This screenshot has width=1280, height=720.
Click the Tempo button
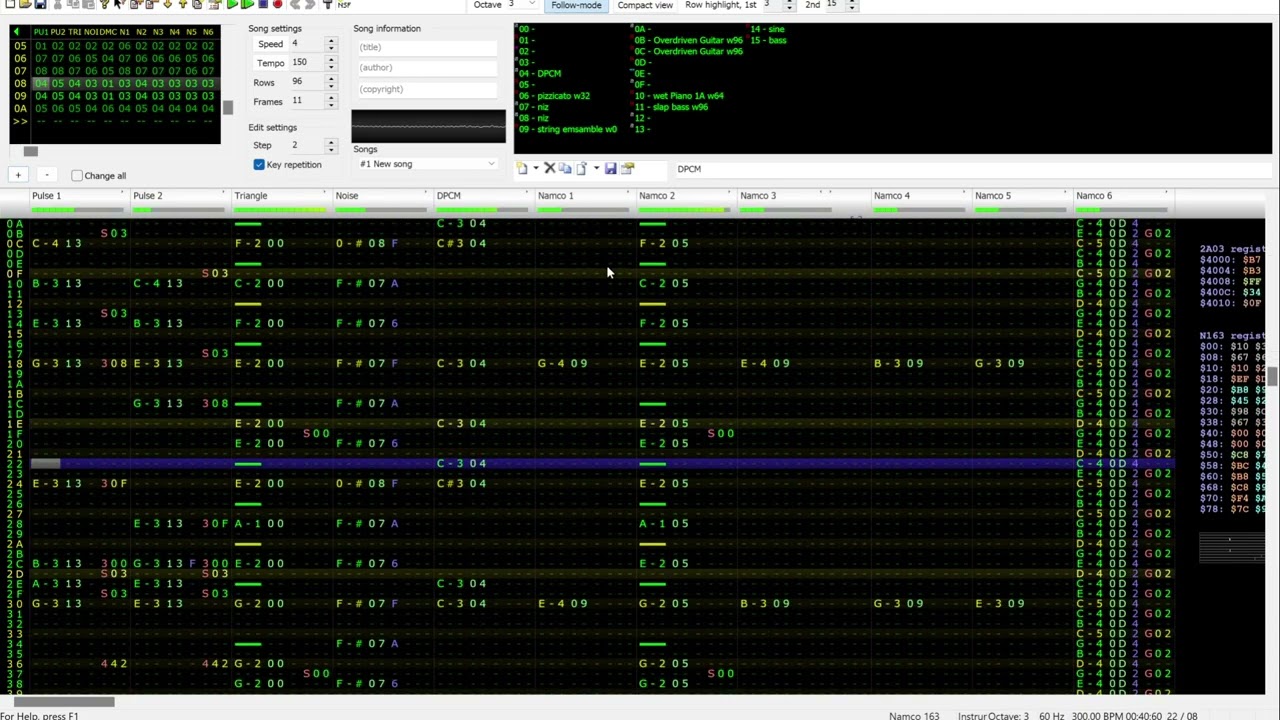[x=270, y=63]
